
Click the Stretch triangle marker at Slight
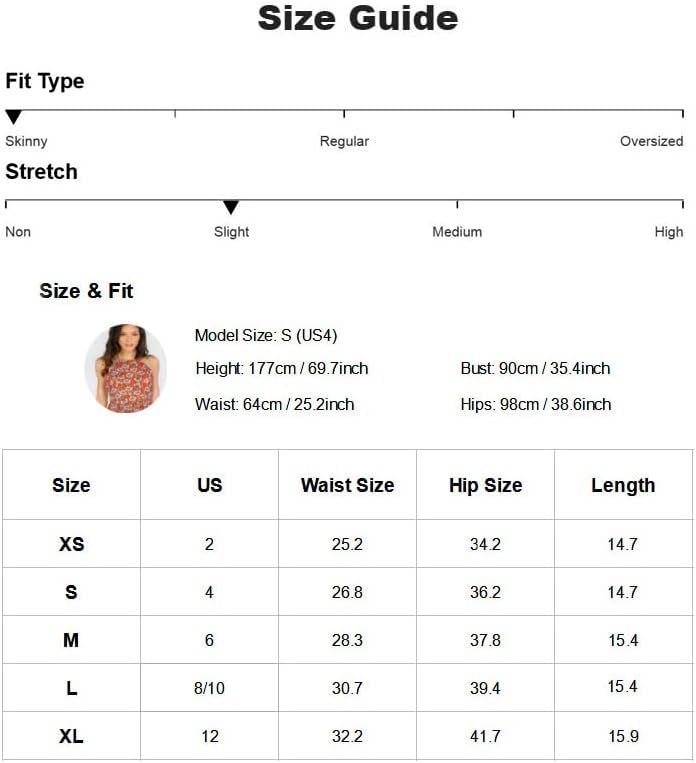point(231,207)
